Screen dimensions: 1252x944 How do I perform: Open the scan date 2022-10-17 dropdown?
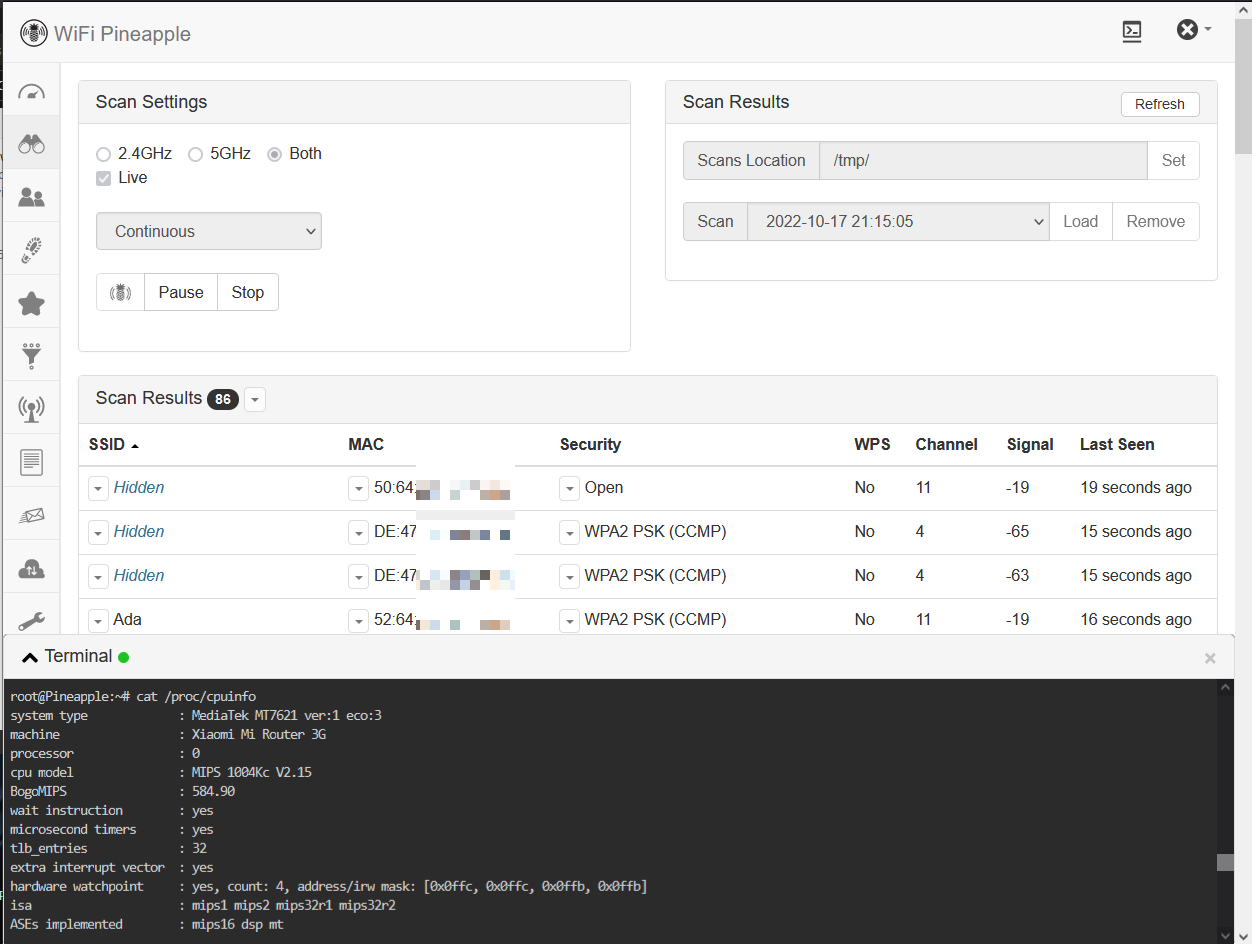(x=898, y=222)
